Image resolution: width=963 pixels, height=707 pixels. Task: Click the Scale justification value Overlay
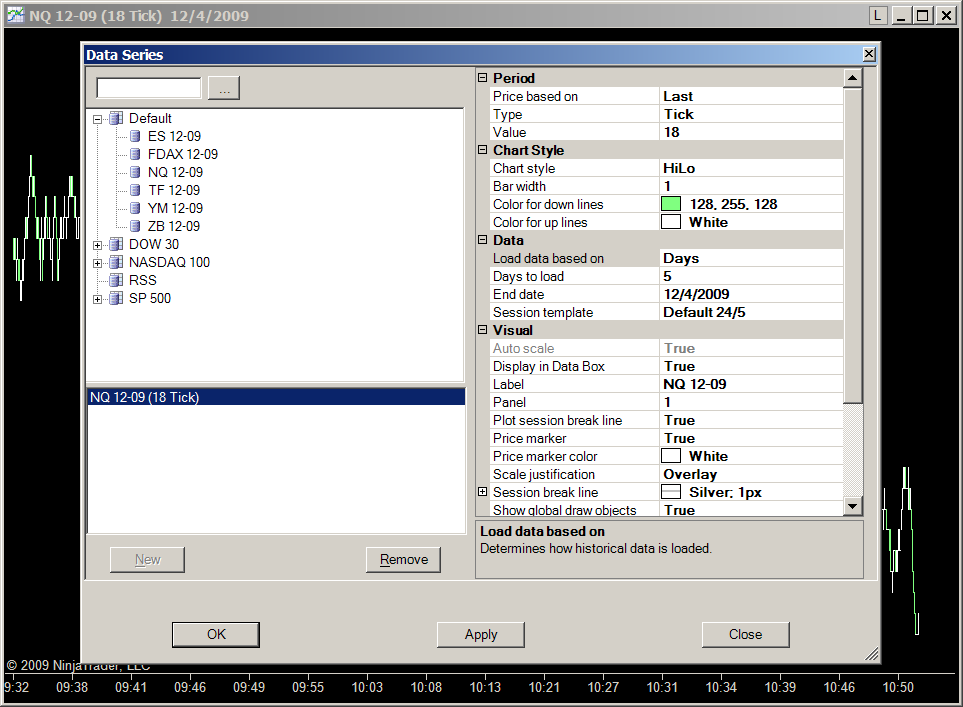[751, 474]
